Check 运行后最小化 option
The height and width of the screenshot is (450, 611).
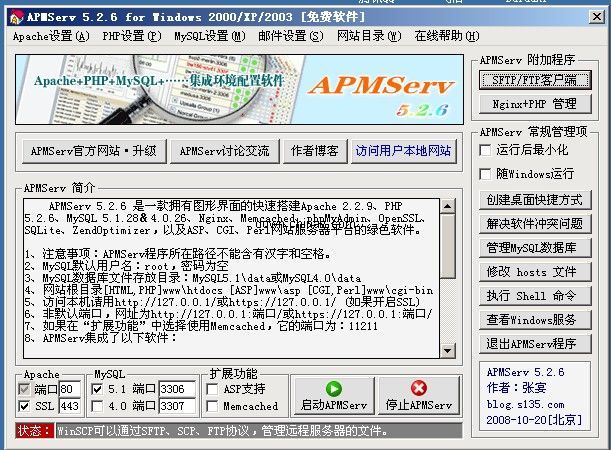click(x=485, y=150)
